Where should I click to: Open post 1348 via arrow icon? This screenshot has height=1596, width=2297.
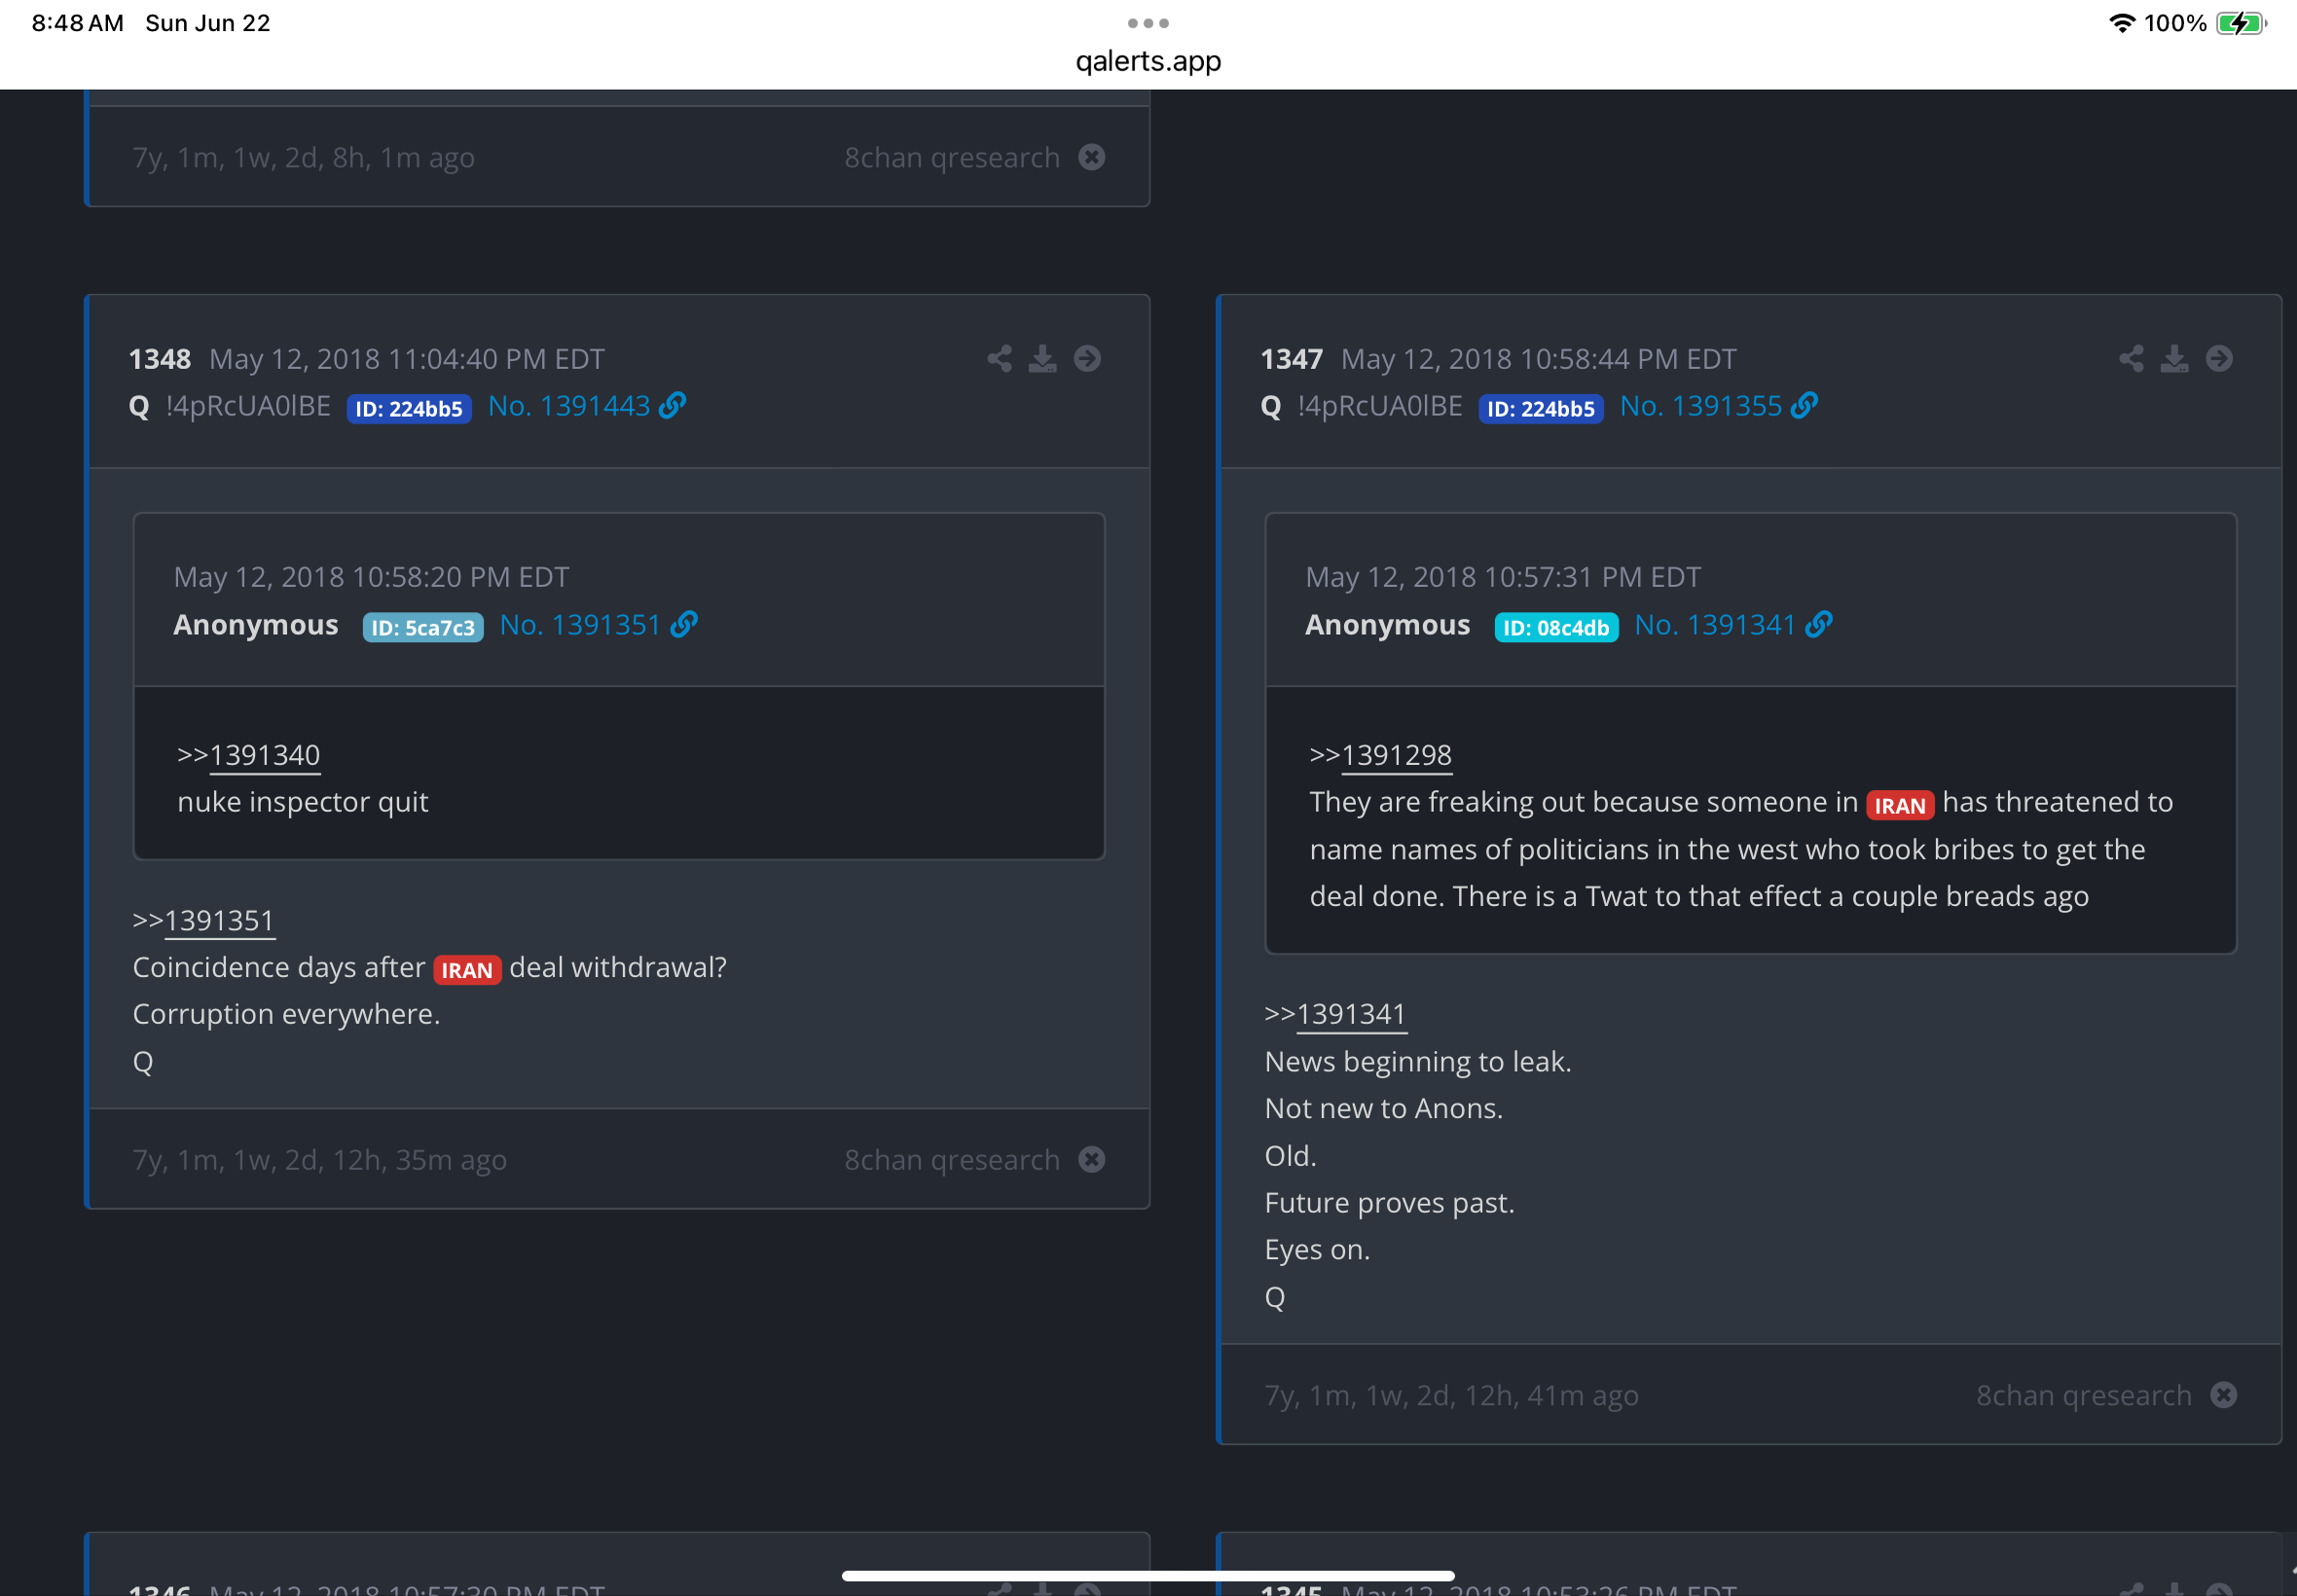tap(1087, 358)
